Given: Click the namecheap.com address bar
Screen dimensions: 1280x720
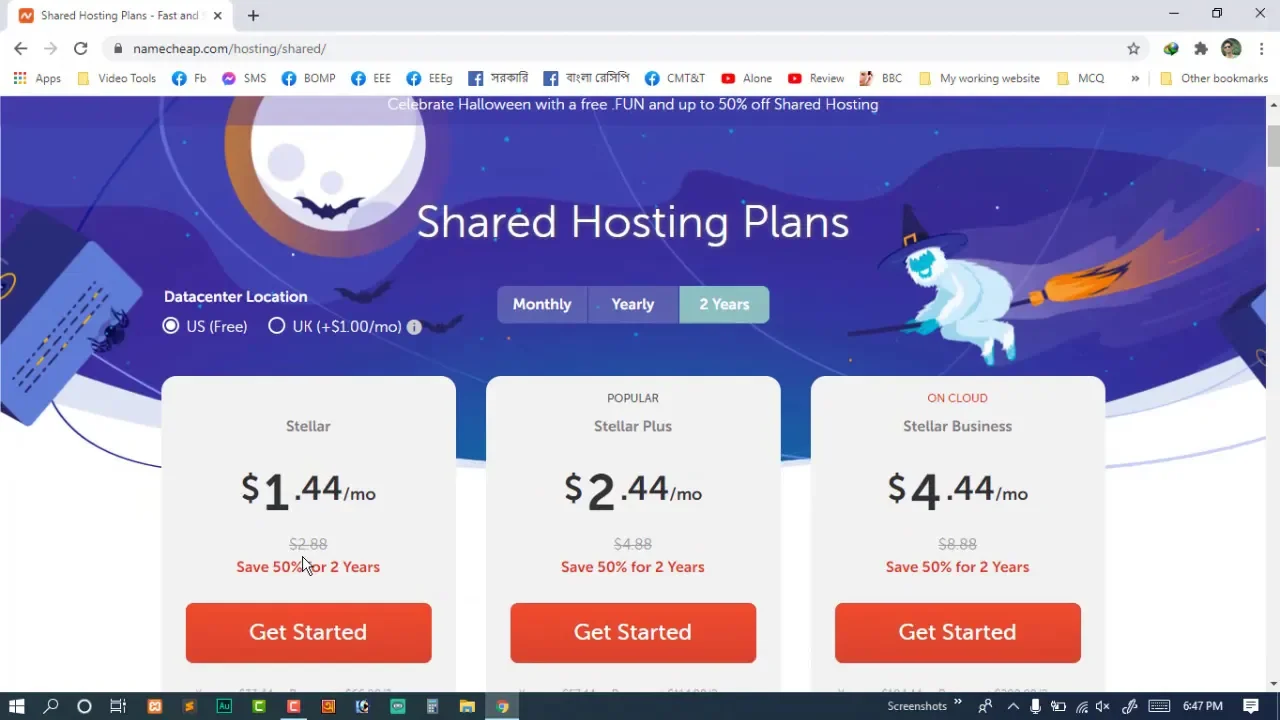Looking at the screenshot, I should [x=620, y=48].
